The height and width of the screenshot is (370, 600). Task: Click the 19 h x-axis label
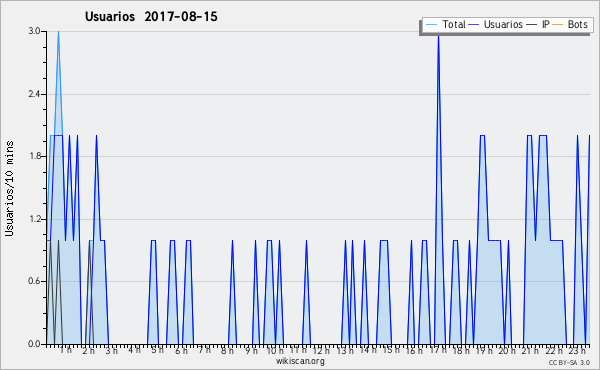tap(484, 350)
